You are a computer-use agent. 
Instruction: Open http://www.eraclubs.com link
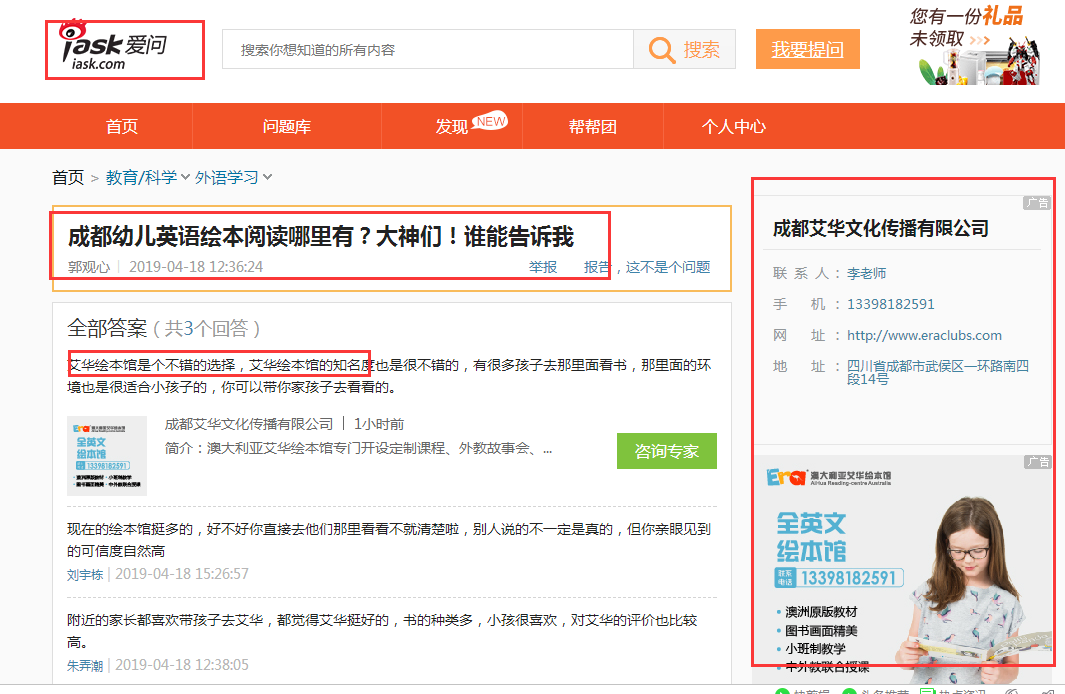pyautogui.click(x=924, y=335)
